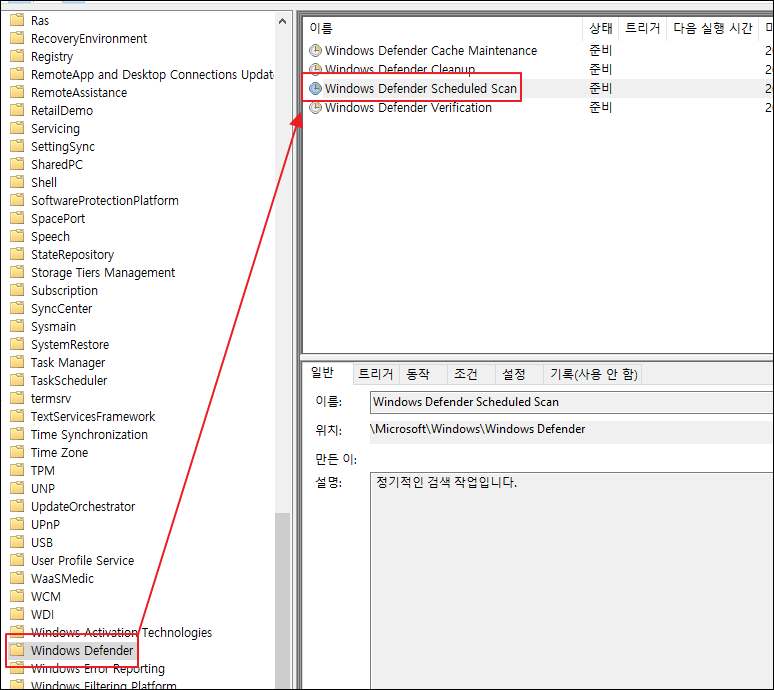
Task: Select the SystemRestore folder
Action: [x=70, y=345]
